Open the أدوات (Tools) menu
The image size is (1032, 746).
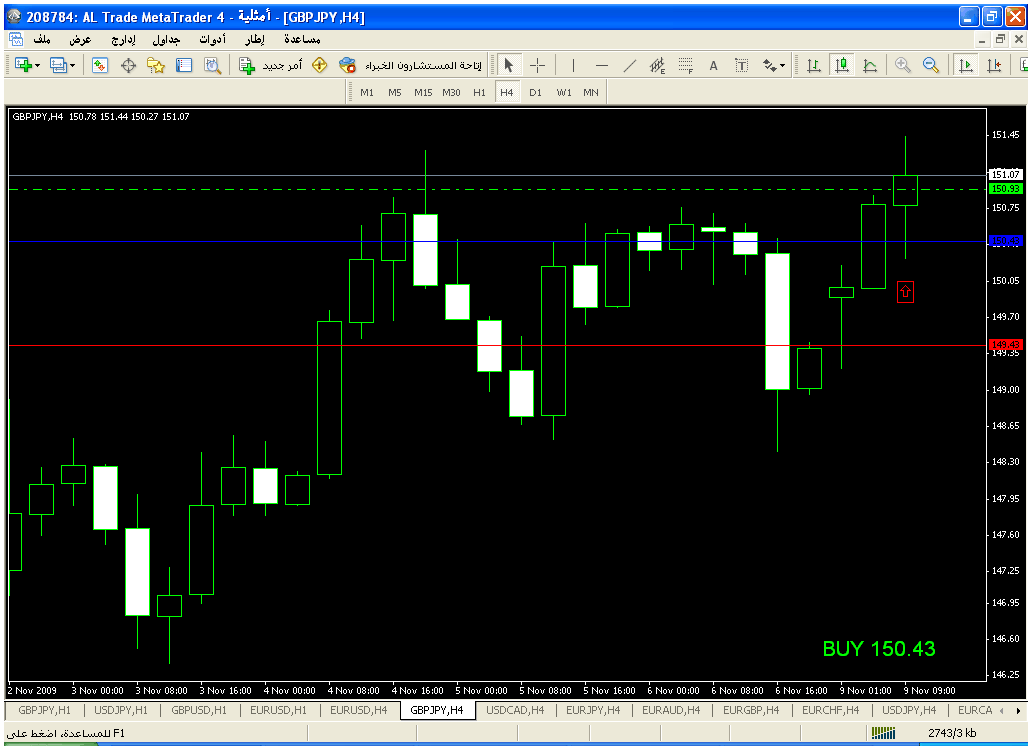tap(211, 39)
